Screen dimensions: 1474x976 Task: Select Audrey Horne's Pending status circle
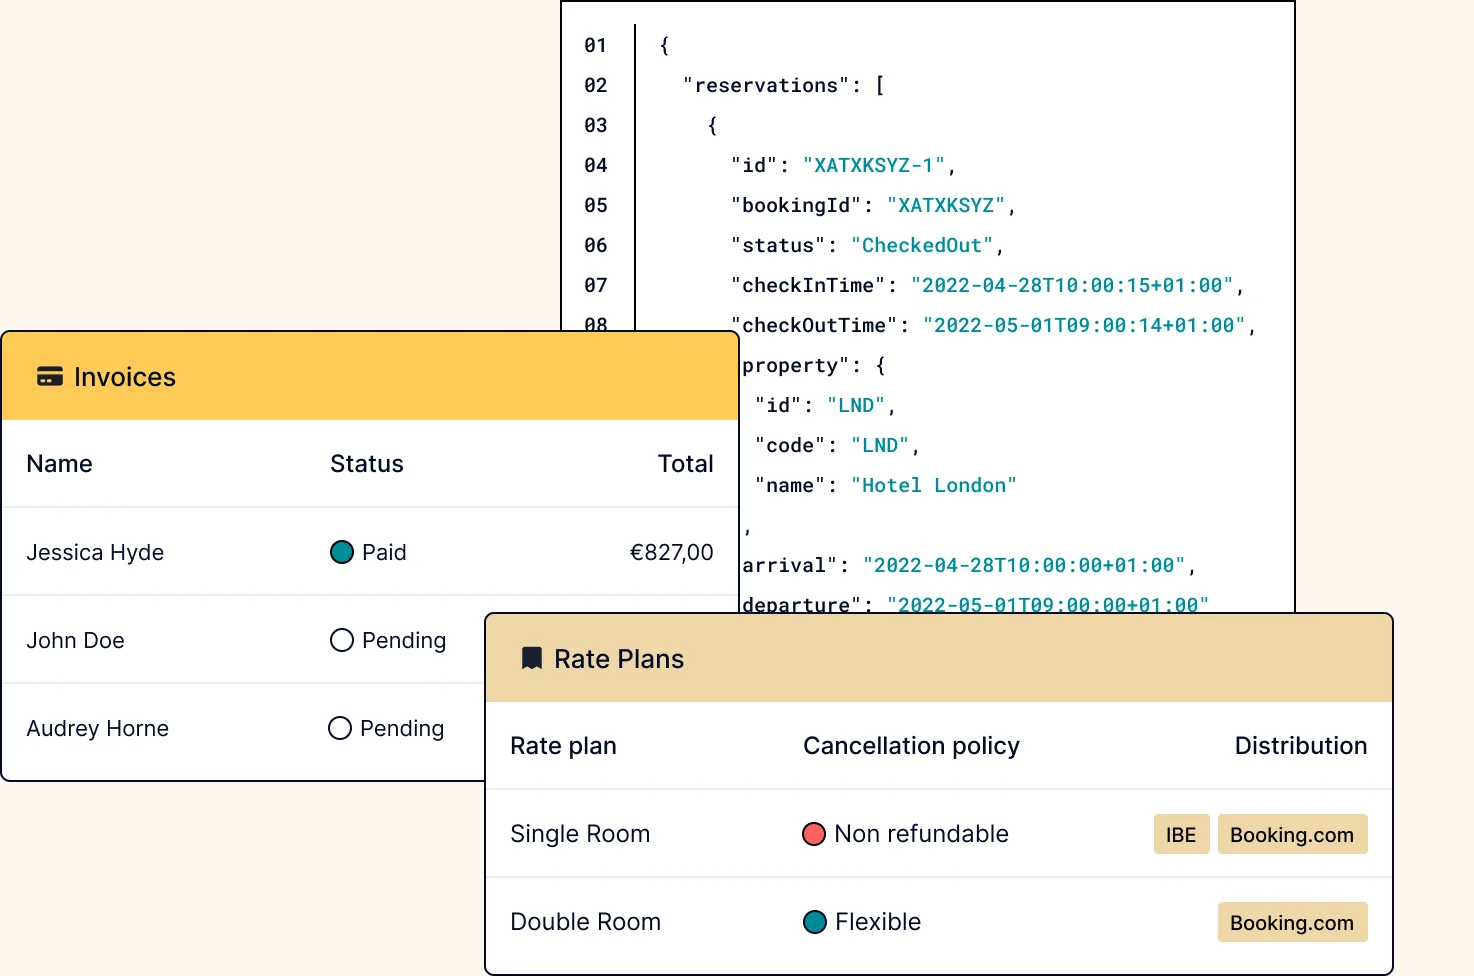[340, 728]
